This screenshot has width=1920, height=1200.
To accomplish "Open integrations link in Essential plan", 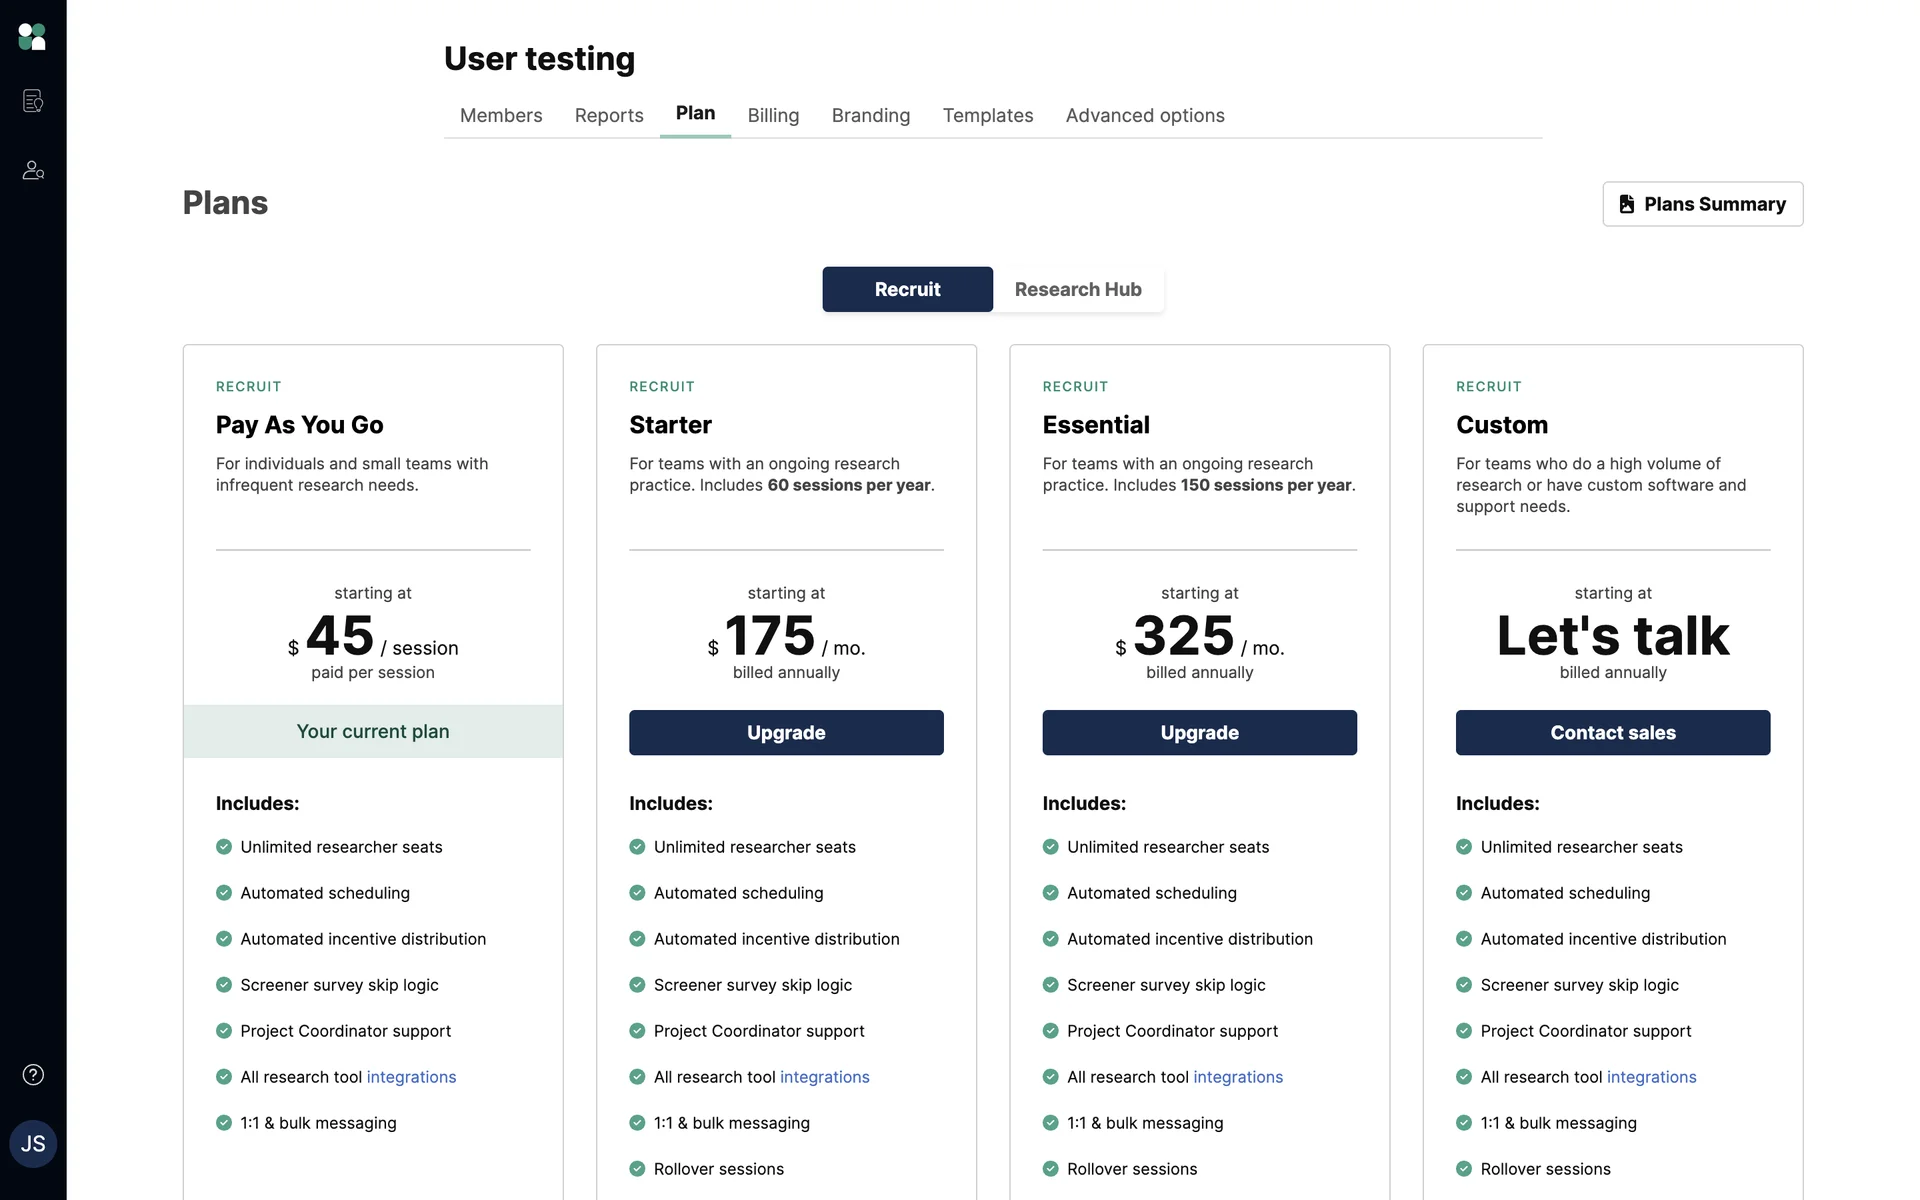I will [x=1237, y=1077].
